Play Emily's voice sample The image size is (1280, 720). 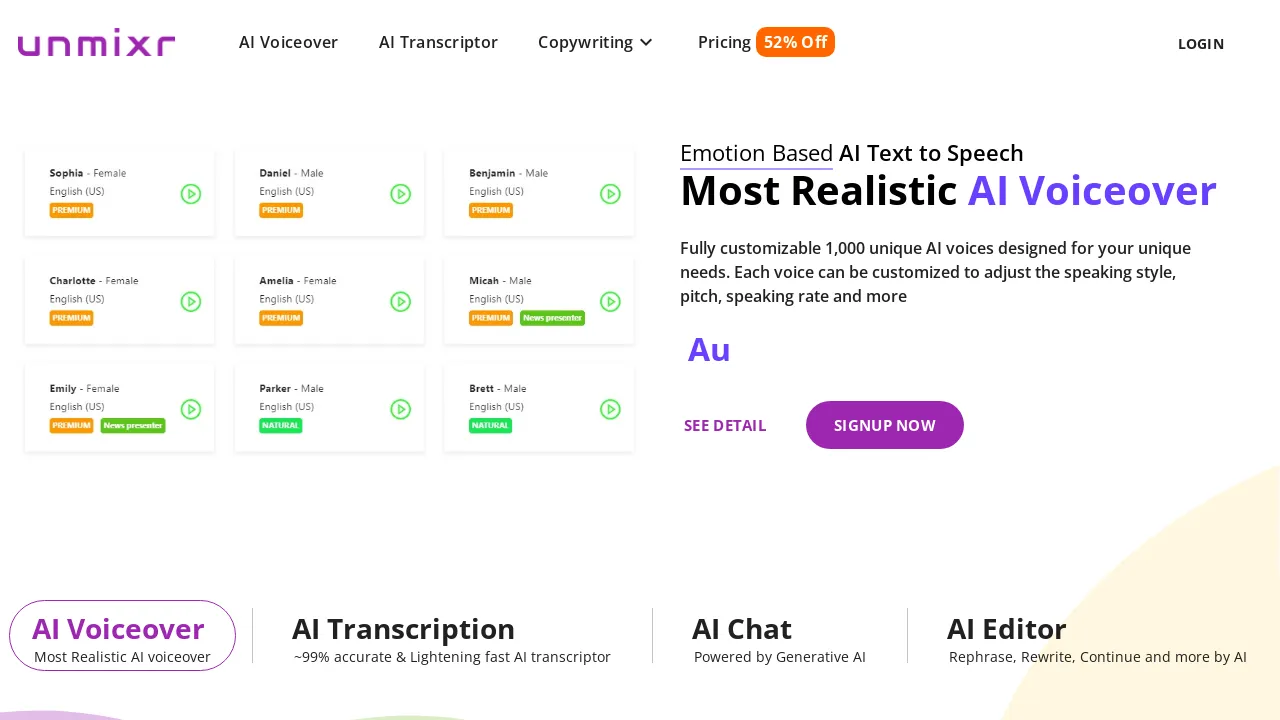191,409
